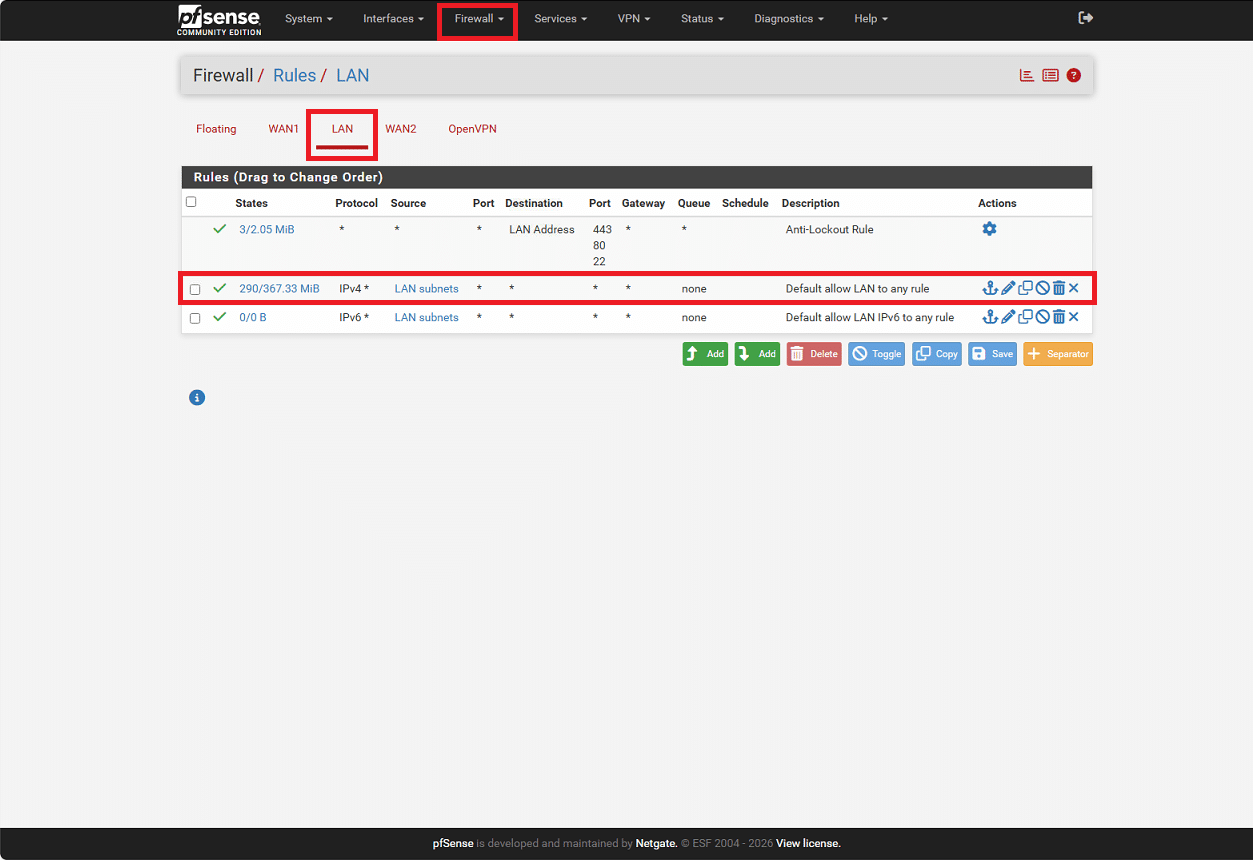This screenshot has width=1253, height=860.
Task: Toggle the select-all checkbox in table header
Action: [191, 202]
